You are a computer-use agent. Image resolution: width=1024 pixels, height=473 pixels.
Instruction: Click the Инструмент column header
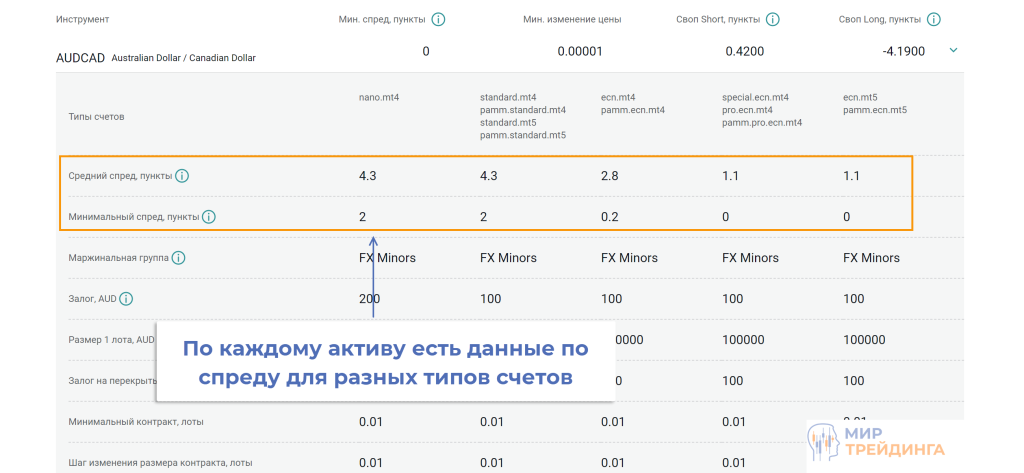83,20
